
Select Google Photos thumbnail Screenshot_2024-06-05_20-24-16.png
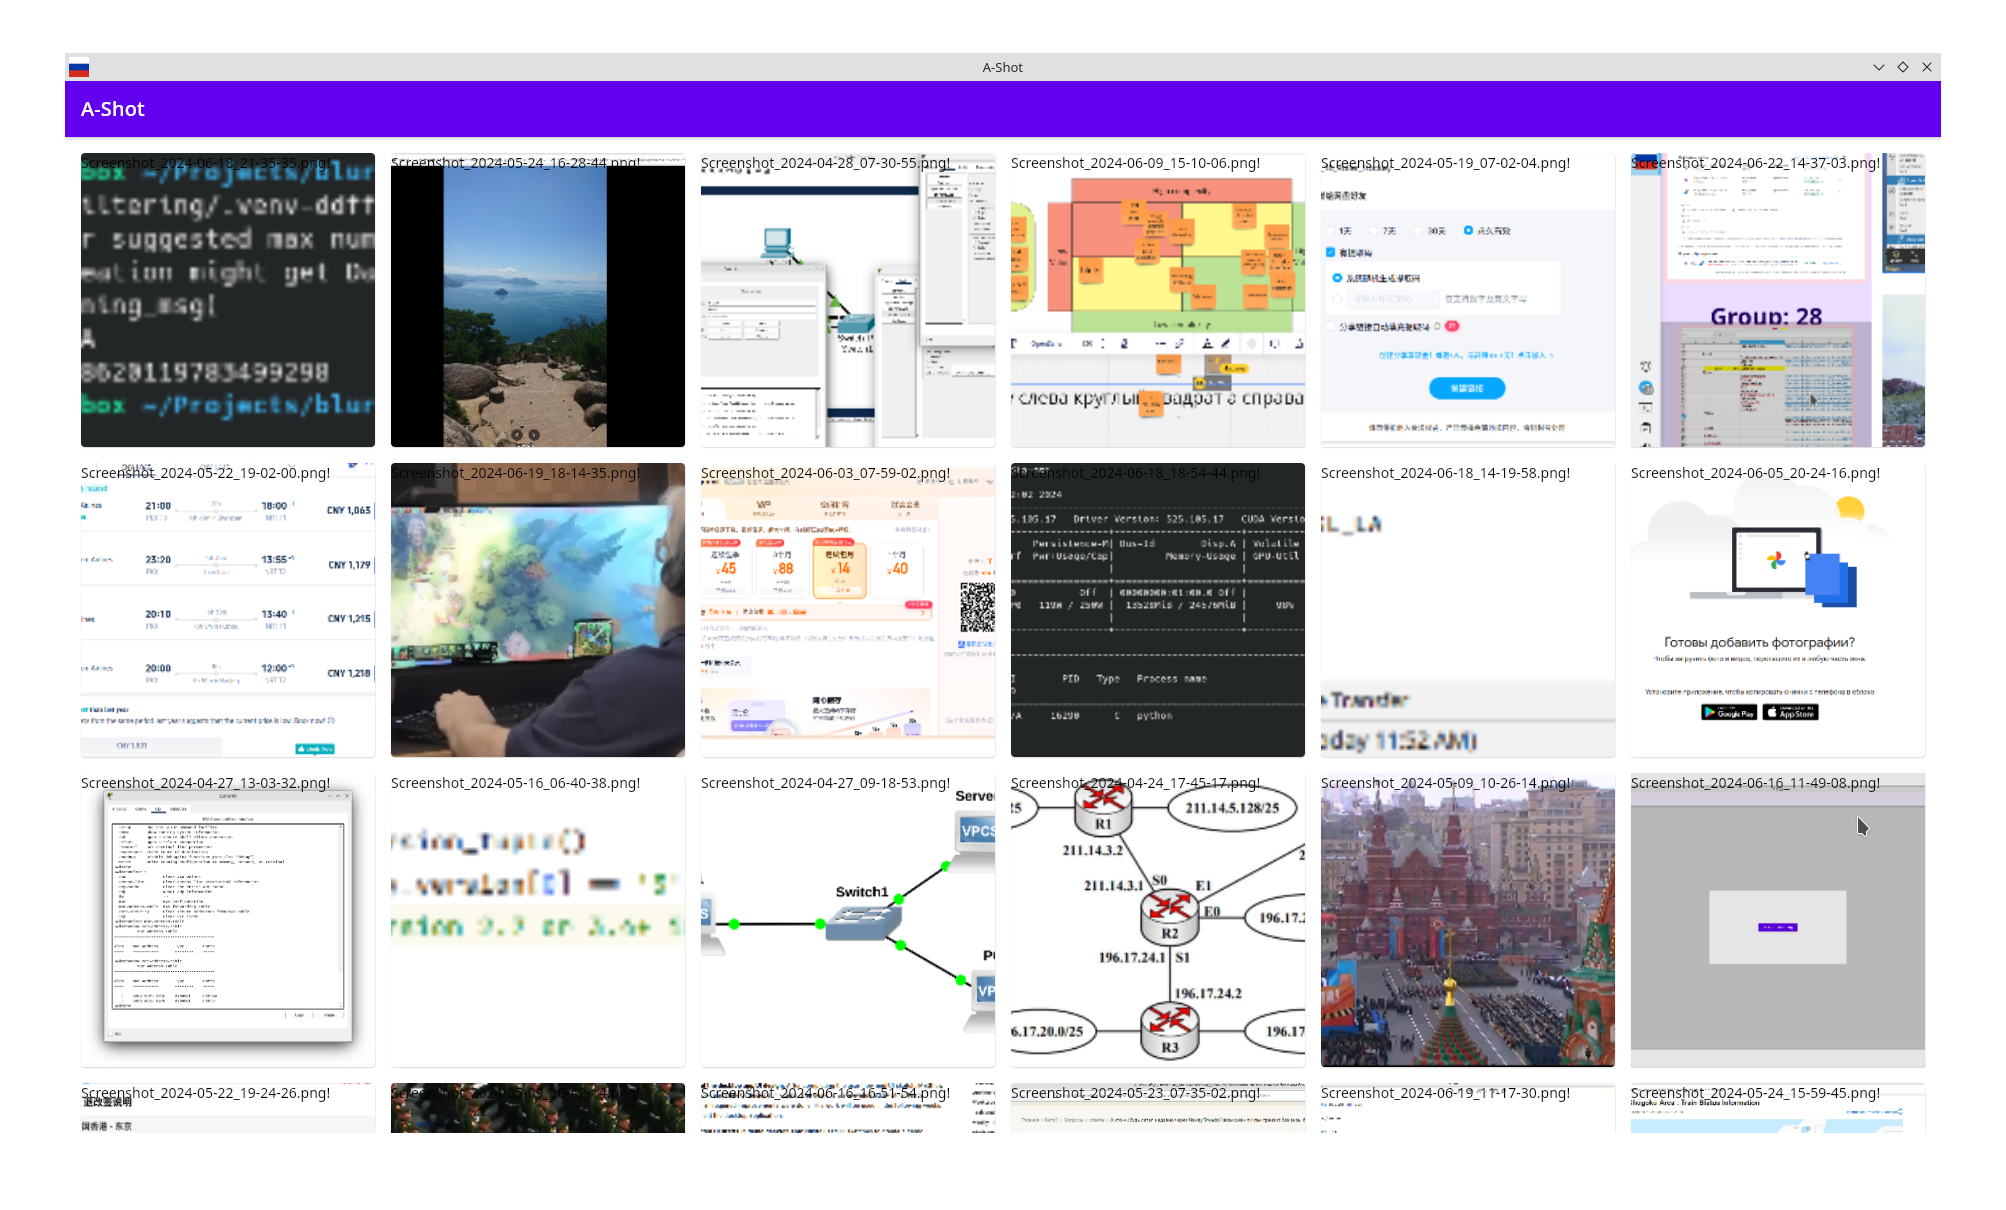pos(1778,610)
